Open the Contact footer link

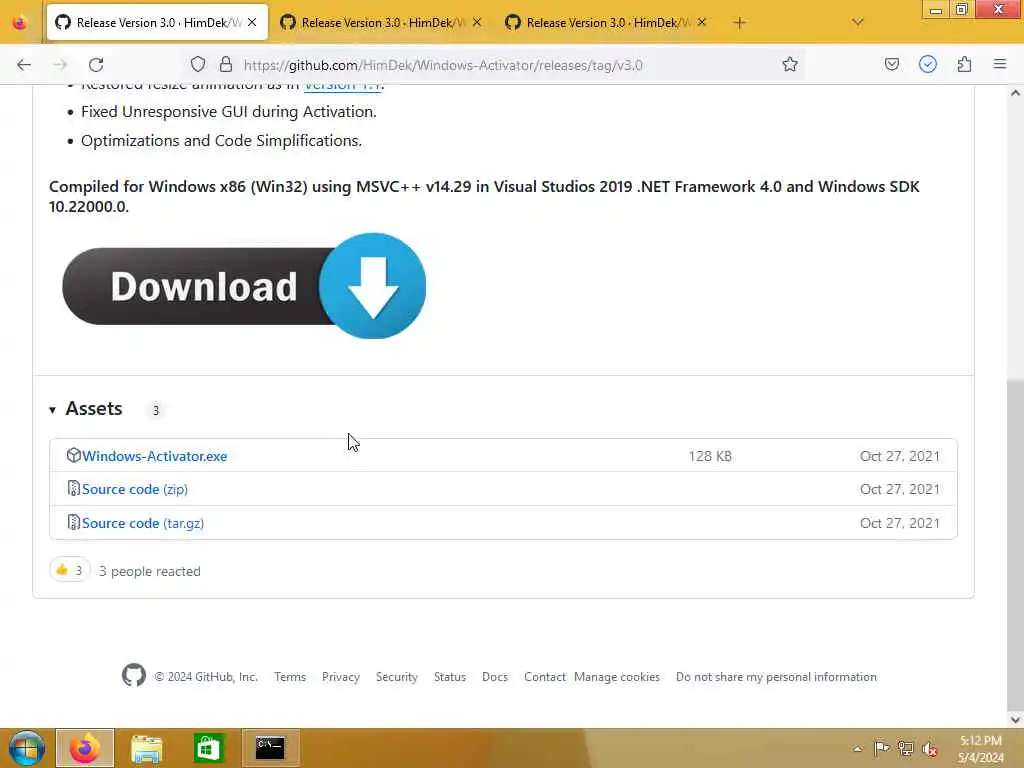545,677
